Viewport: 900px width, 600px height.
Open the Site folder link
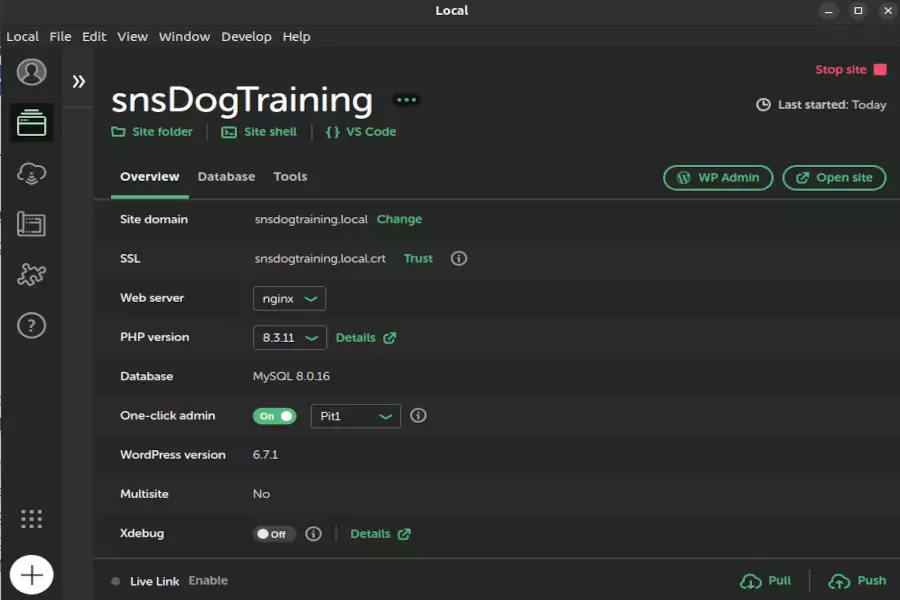[x=152, y=132]
